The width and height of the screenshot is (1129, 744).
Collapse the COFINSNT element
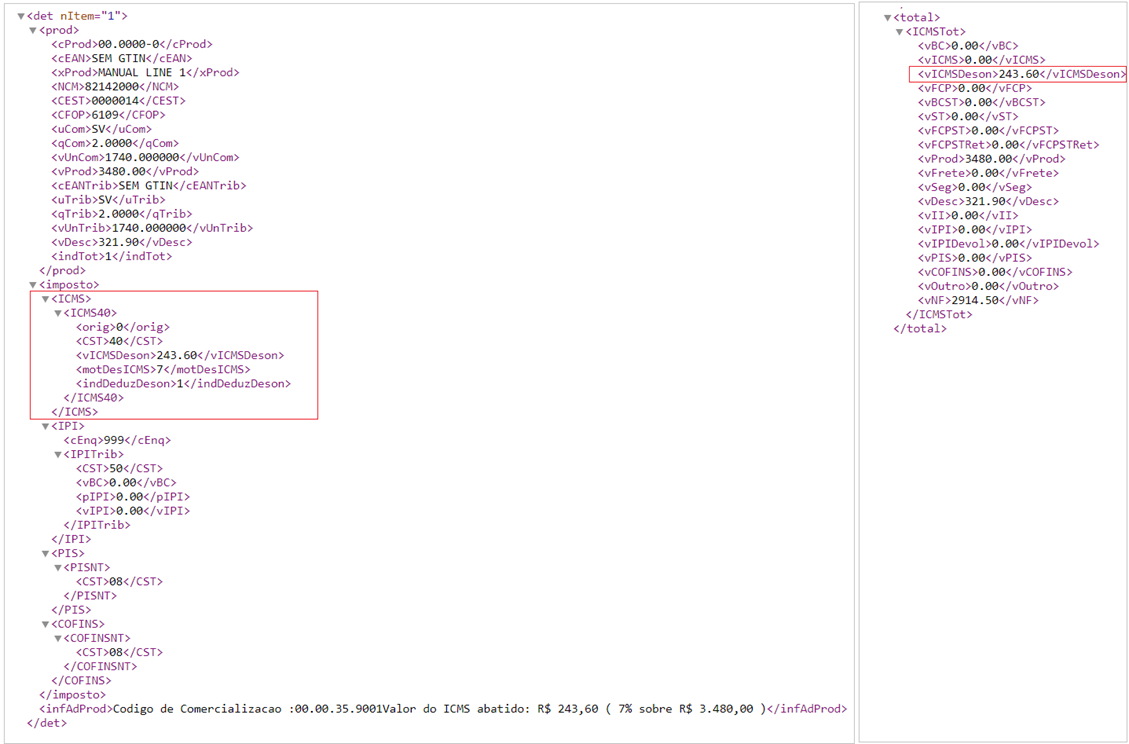tap(57, 638)
